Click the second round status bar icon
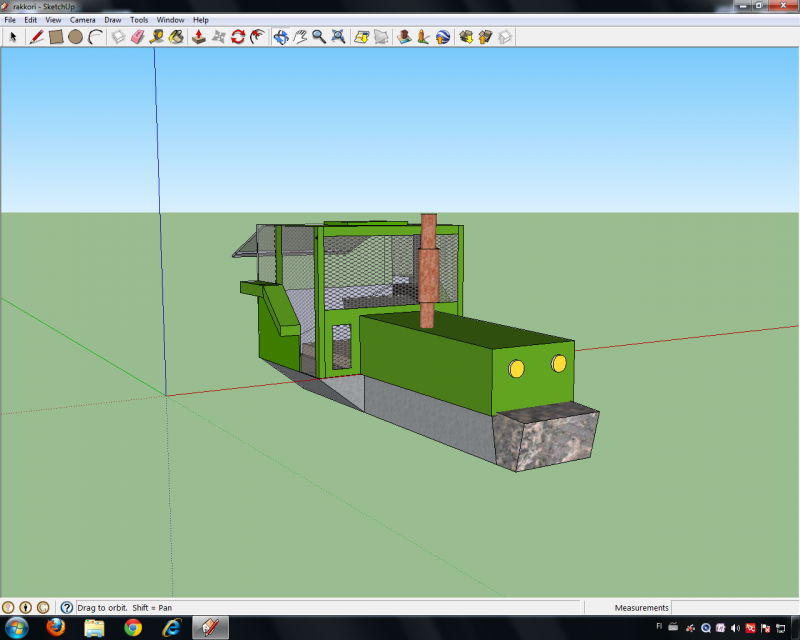 point(26,607)
